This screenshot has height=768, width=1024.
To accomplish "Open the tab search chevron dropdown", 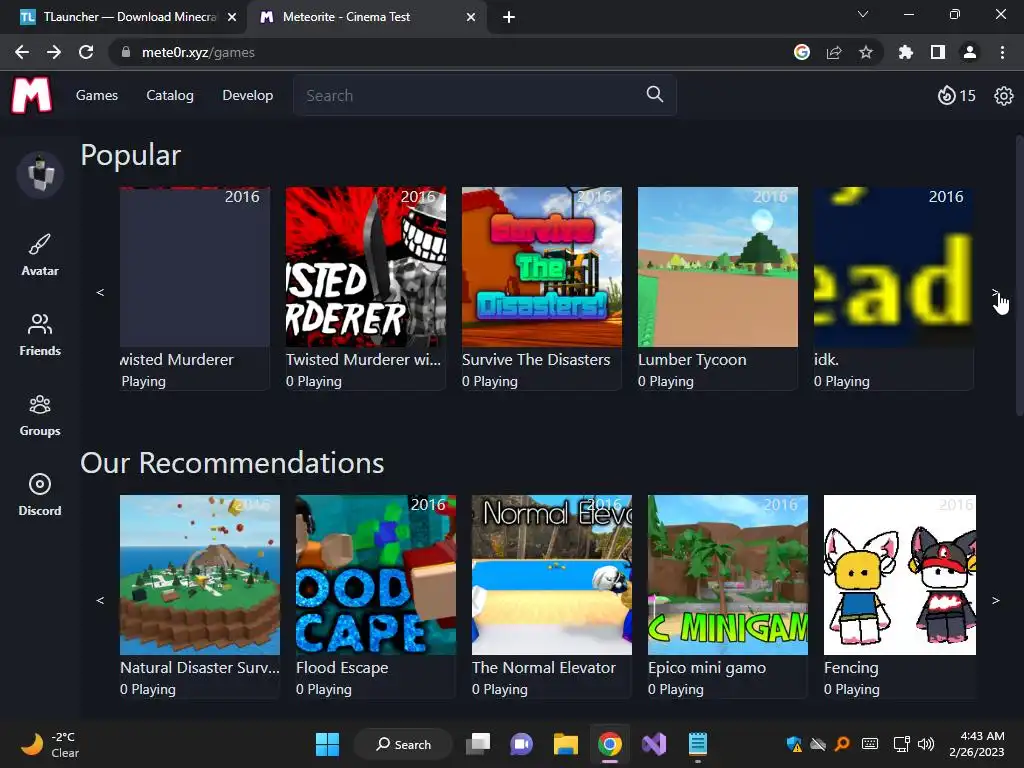I will [x=863, y=14].
